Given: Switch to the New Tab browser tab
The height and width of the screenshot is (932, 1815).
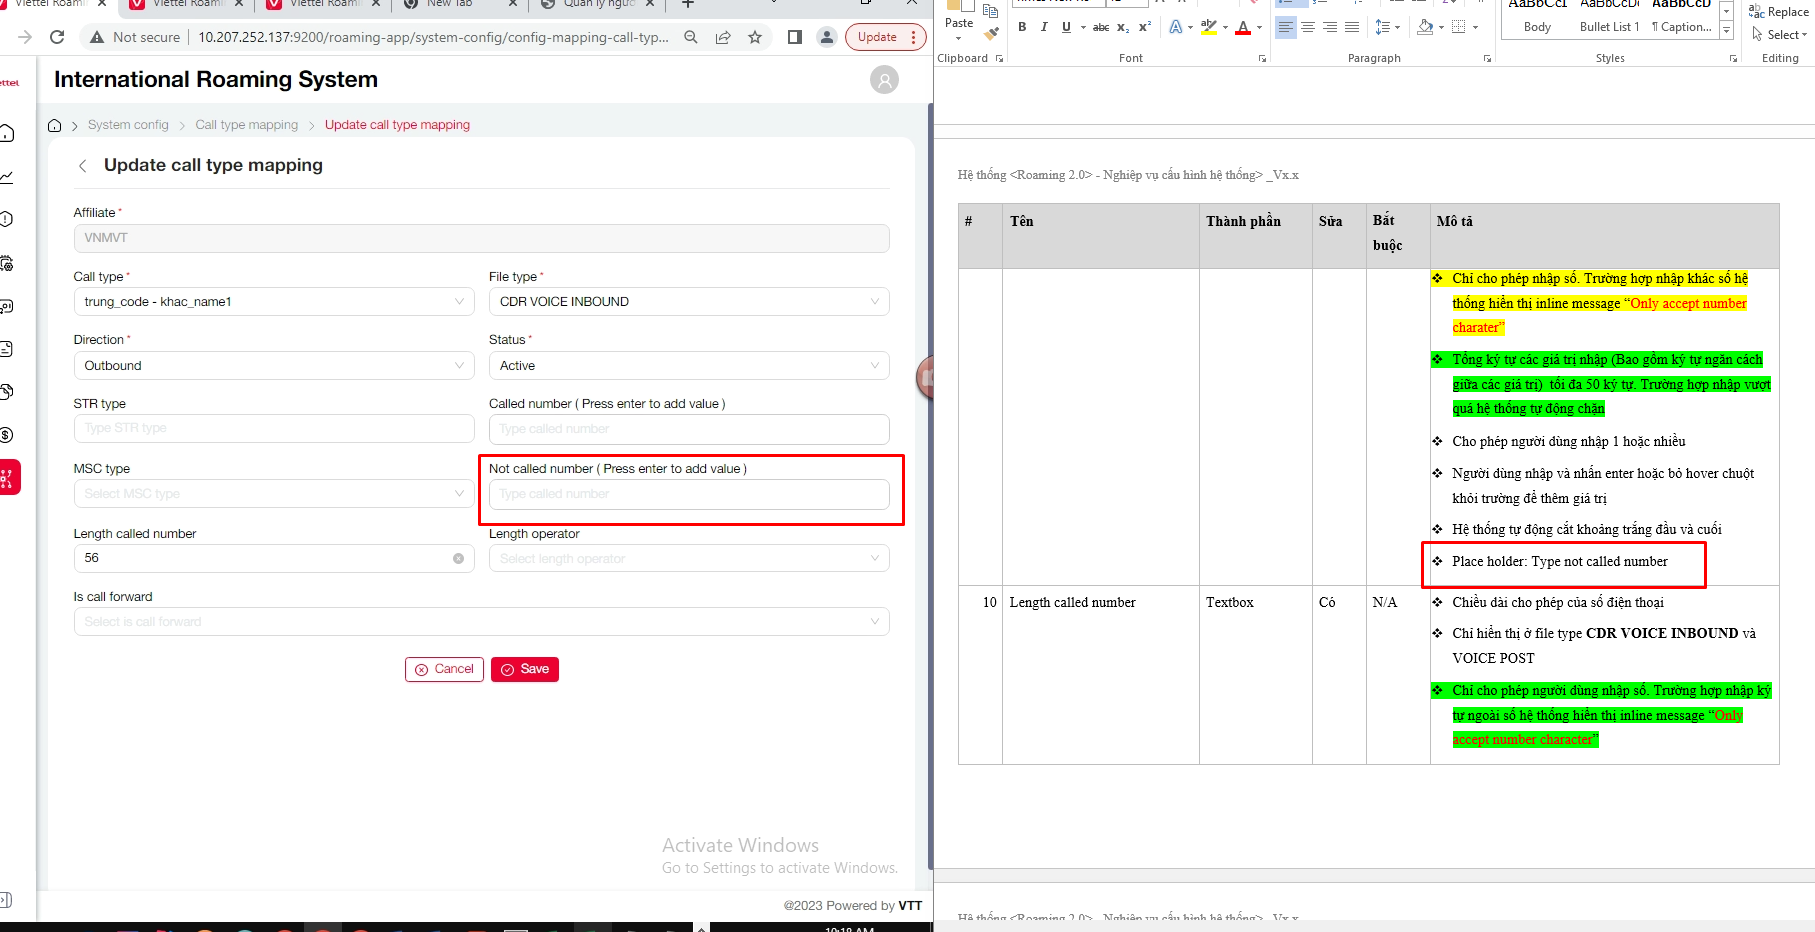Looking at the screenshot, I should [450, 4].
